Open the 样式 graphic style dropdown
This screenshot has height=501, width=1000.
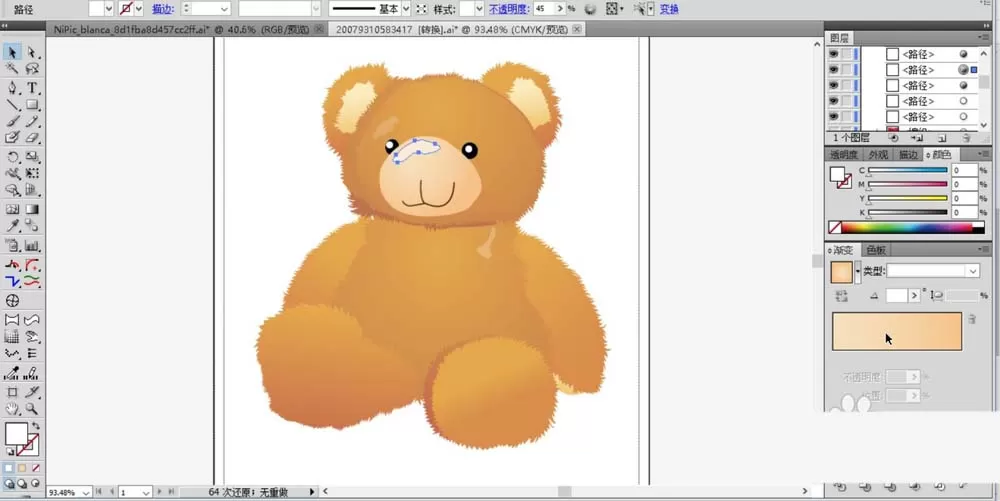click(479, 9)
